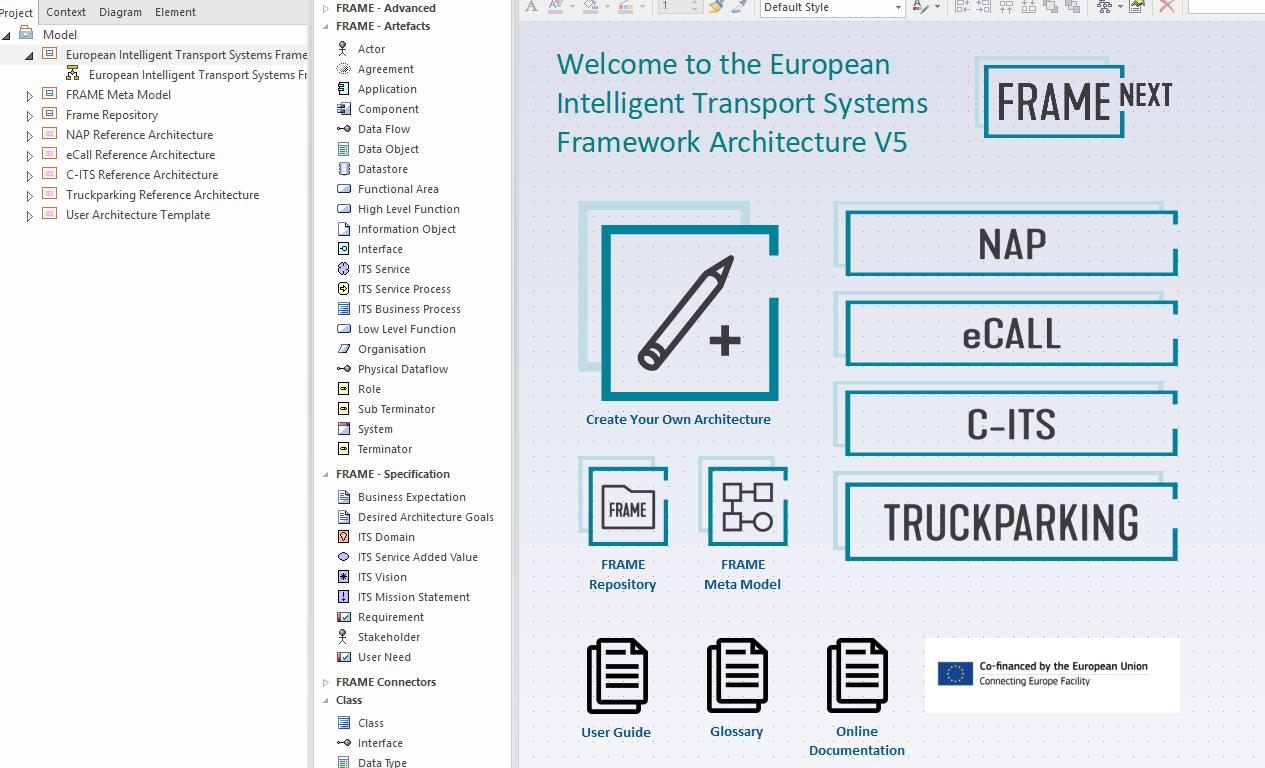
Task: Open the FRAME Meta Model diagram icon
Action: click(x=747, y=507)
